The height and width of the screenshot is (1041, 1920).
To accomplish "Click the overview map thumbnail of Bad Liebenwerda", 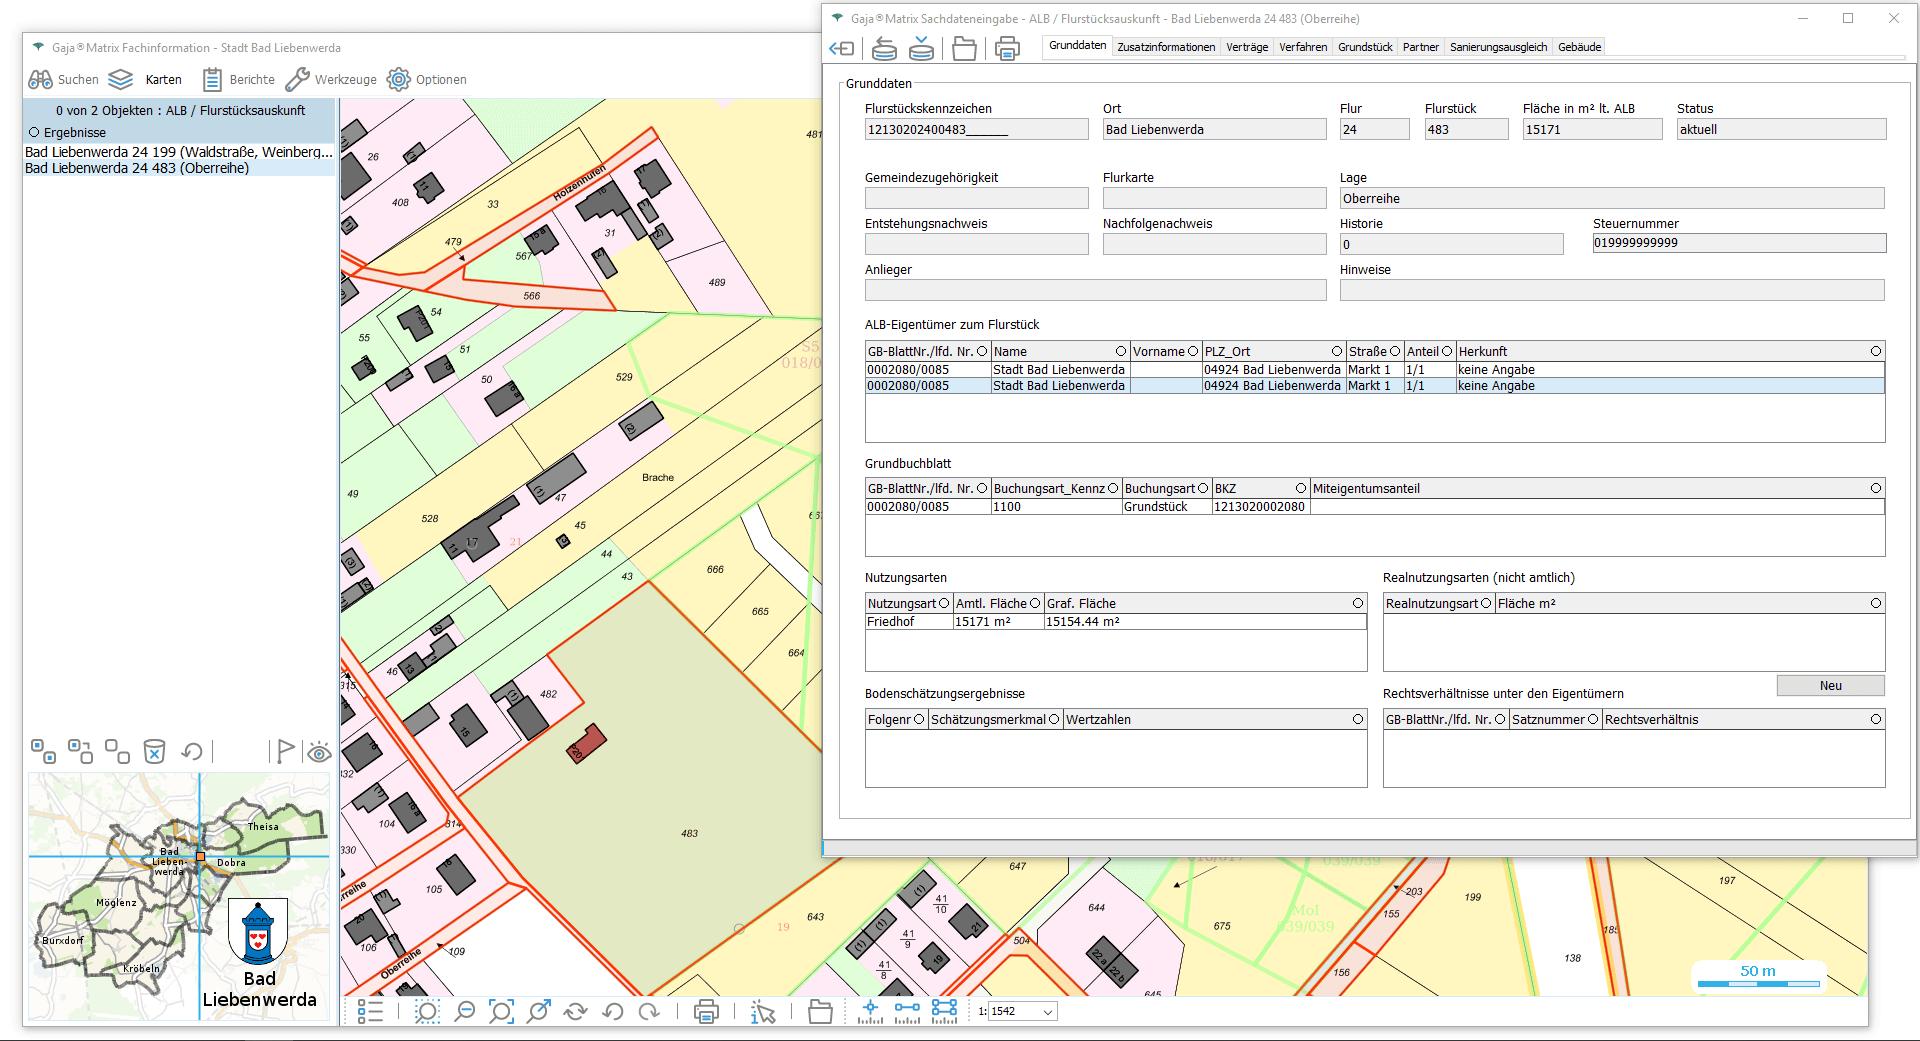I will click(x=179, y=896).
